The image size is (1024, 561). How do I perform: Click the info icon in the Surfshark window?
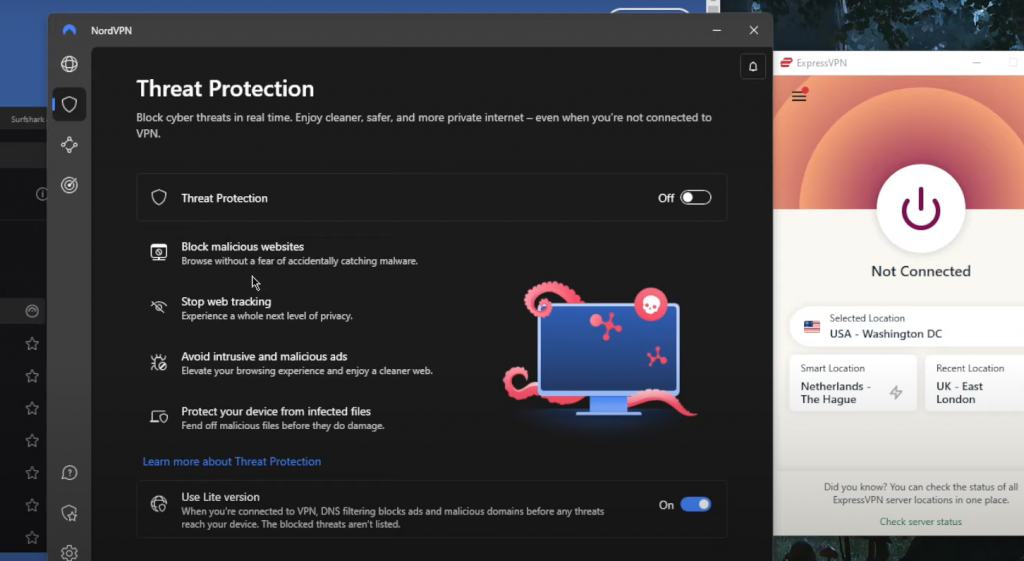pyautogui.click(x=42, y=194)
